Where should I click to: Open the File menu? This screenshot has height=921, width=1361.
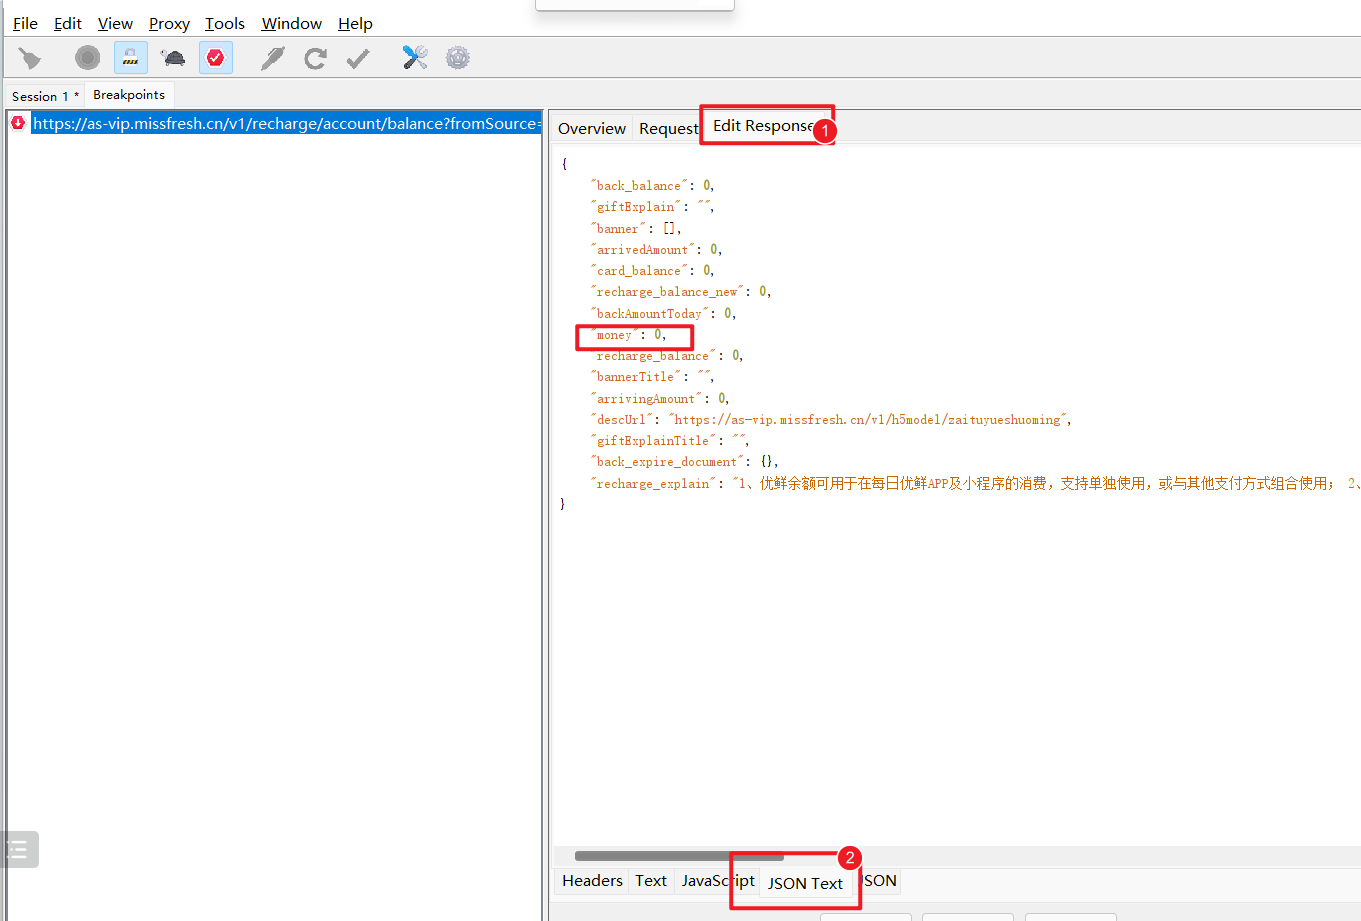[25, 23]
